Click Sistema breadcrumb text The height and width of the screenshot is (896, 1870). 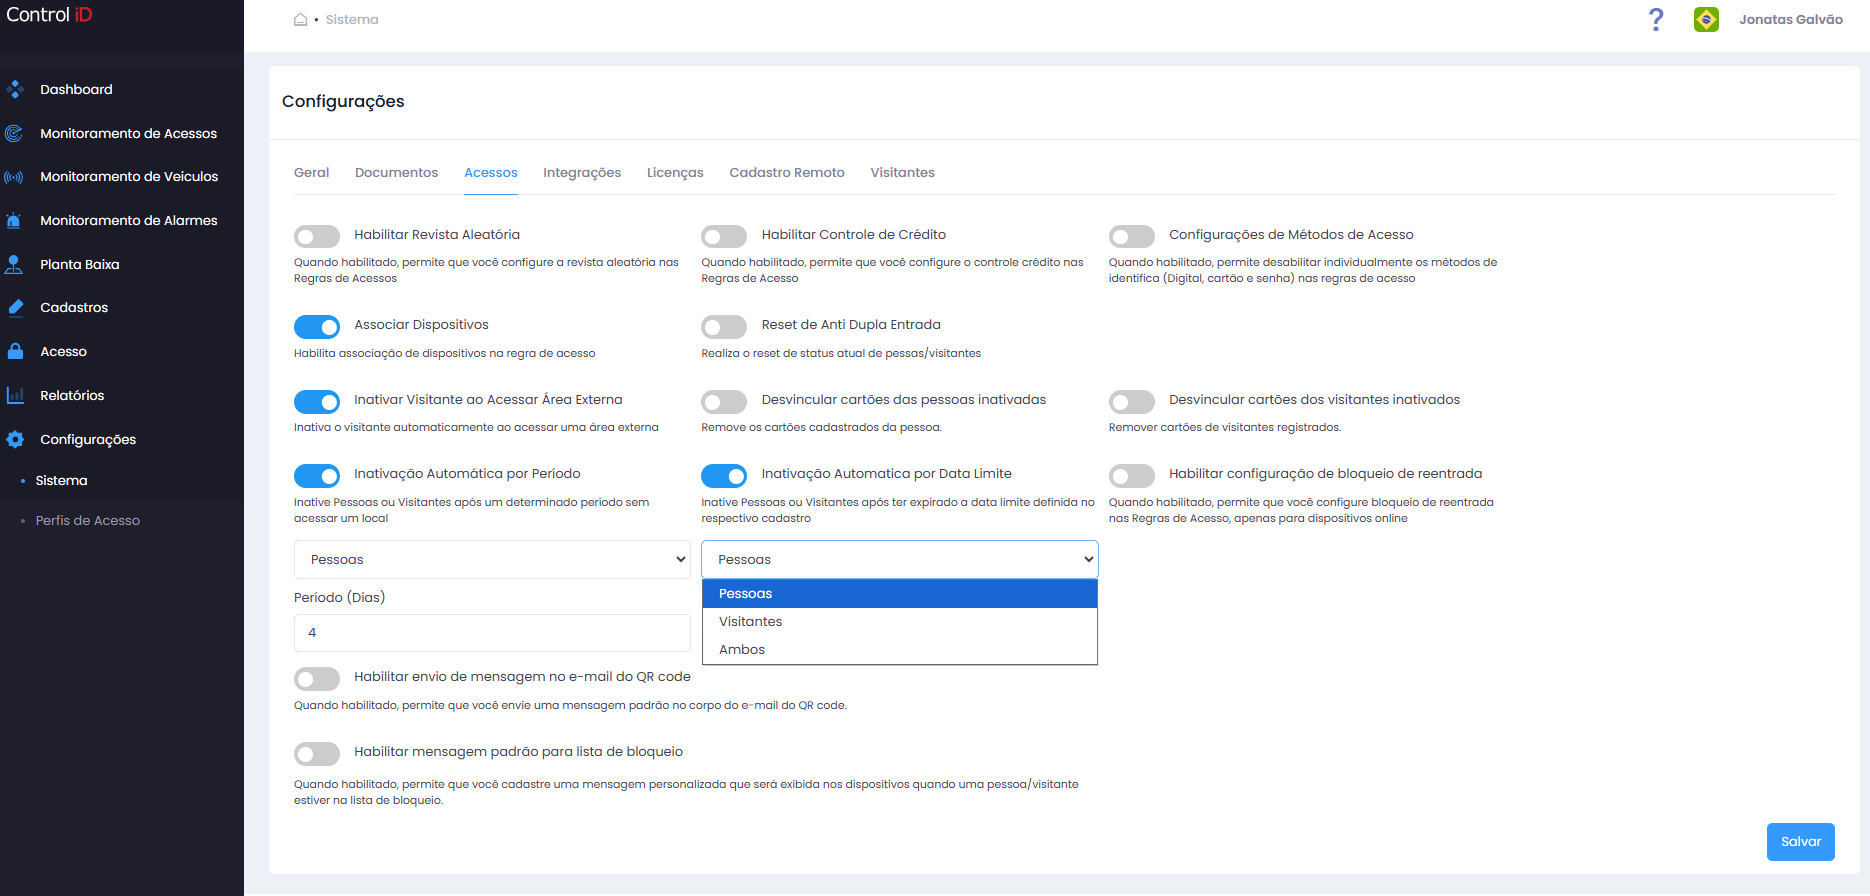352,19
